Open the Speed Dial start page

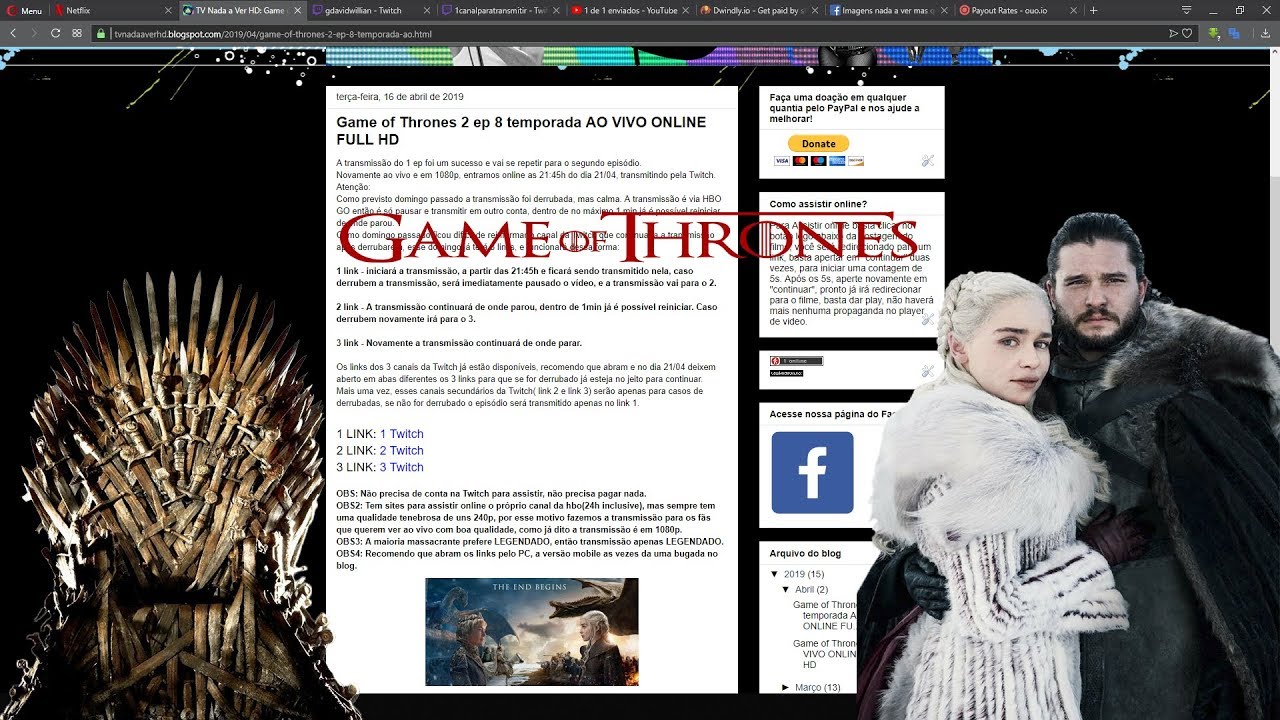(77, 33)
